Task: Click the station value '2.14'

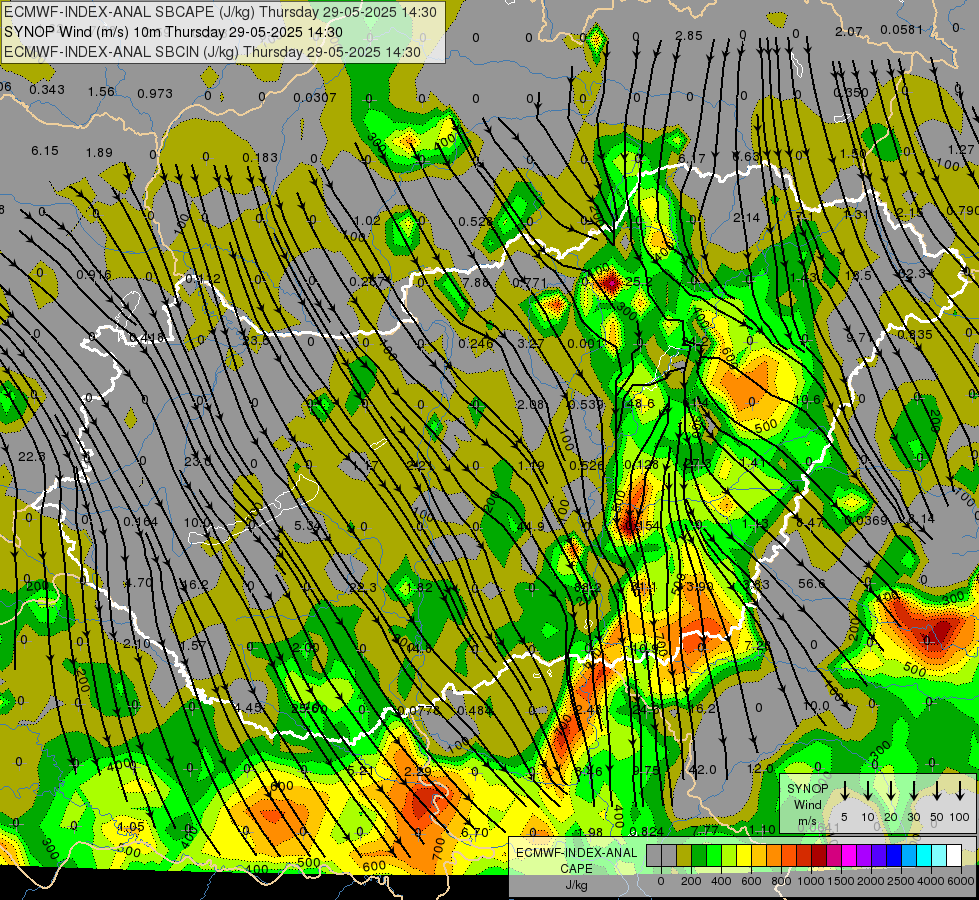Action: [x=746, y=217]
